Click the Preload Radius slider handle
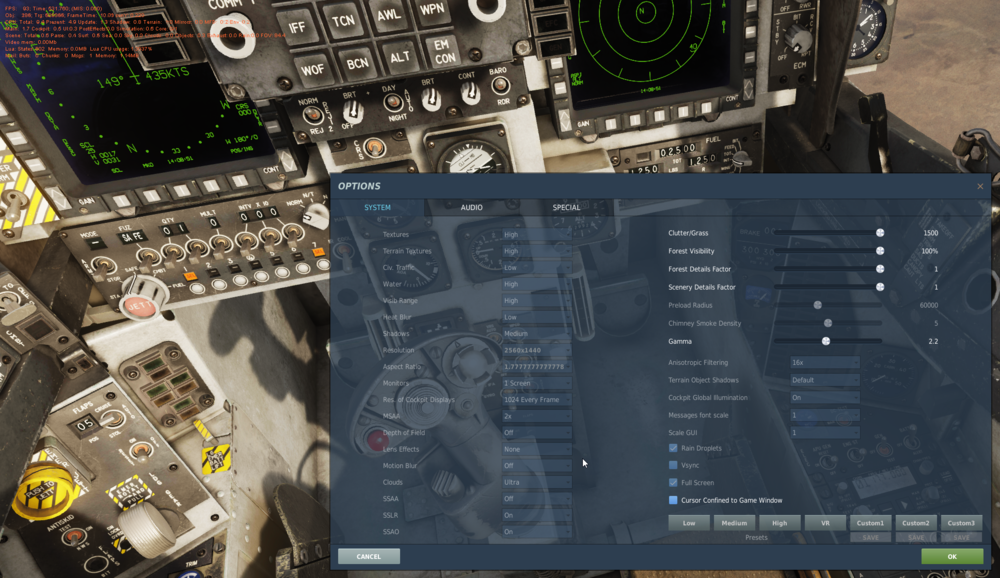Viewport: 1000px width, 578px height. click(818, 305)
